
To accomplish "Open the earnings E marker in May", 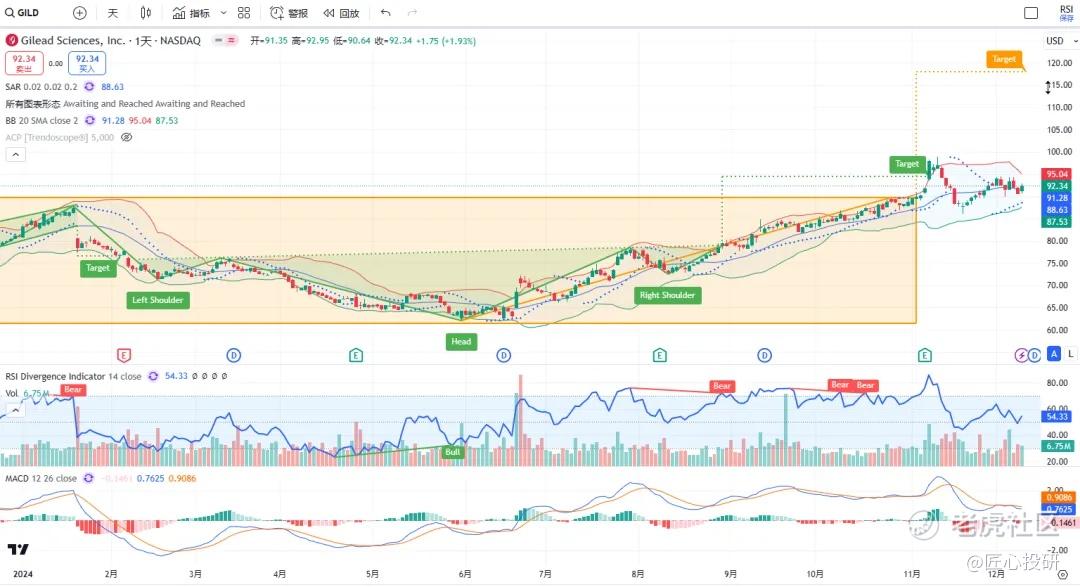I will (355, 356).
